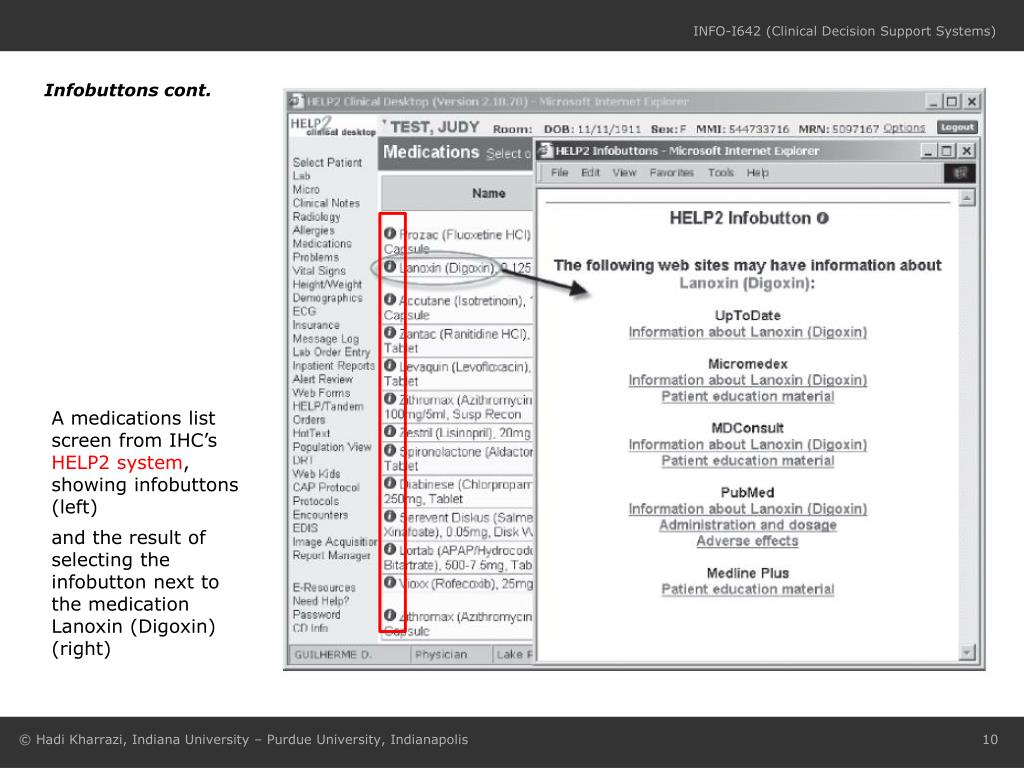Click scroll up arrow in Infobuttons window

(967, 198)
